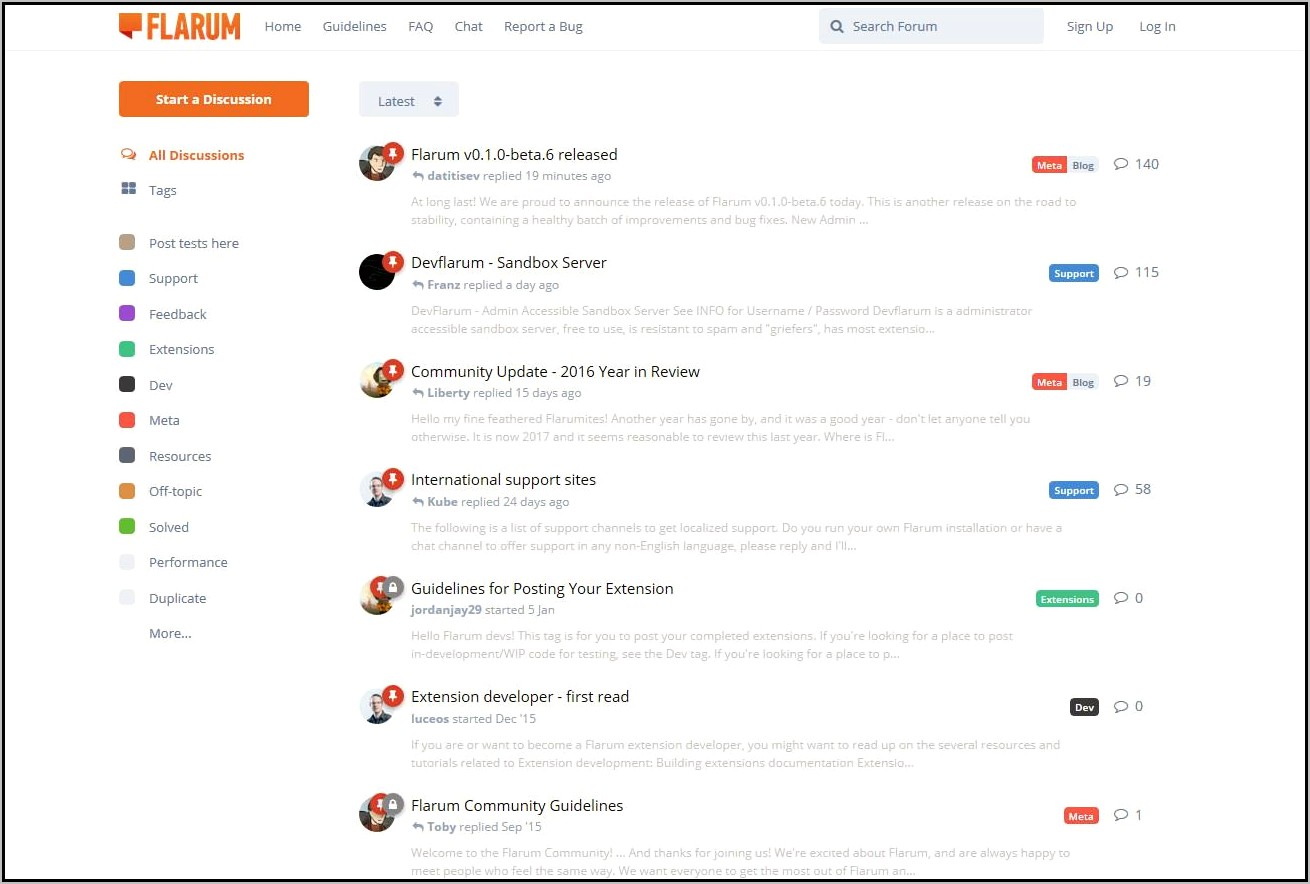Image resolution: width=1310 pixels, height=884 pixels.
Task: Expand More... tags in sidebar
Action: click(170, 633)
